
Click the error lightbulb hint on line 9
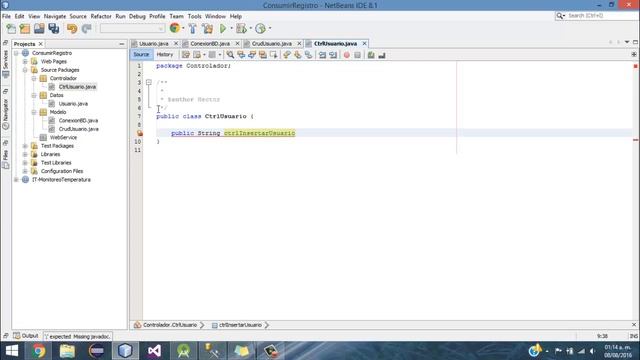click(140, 133)
